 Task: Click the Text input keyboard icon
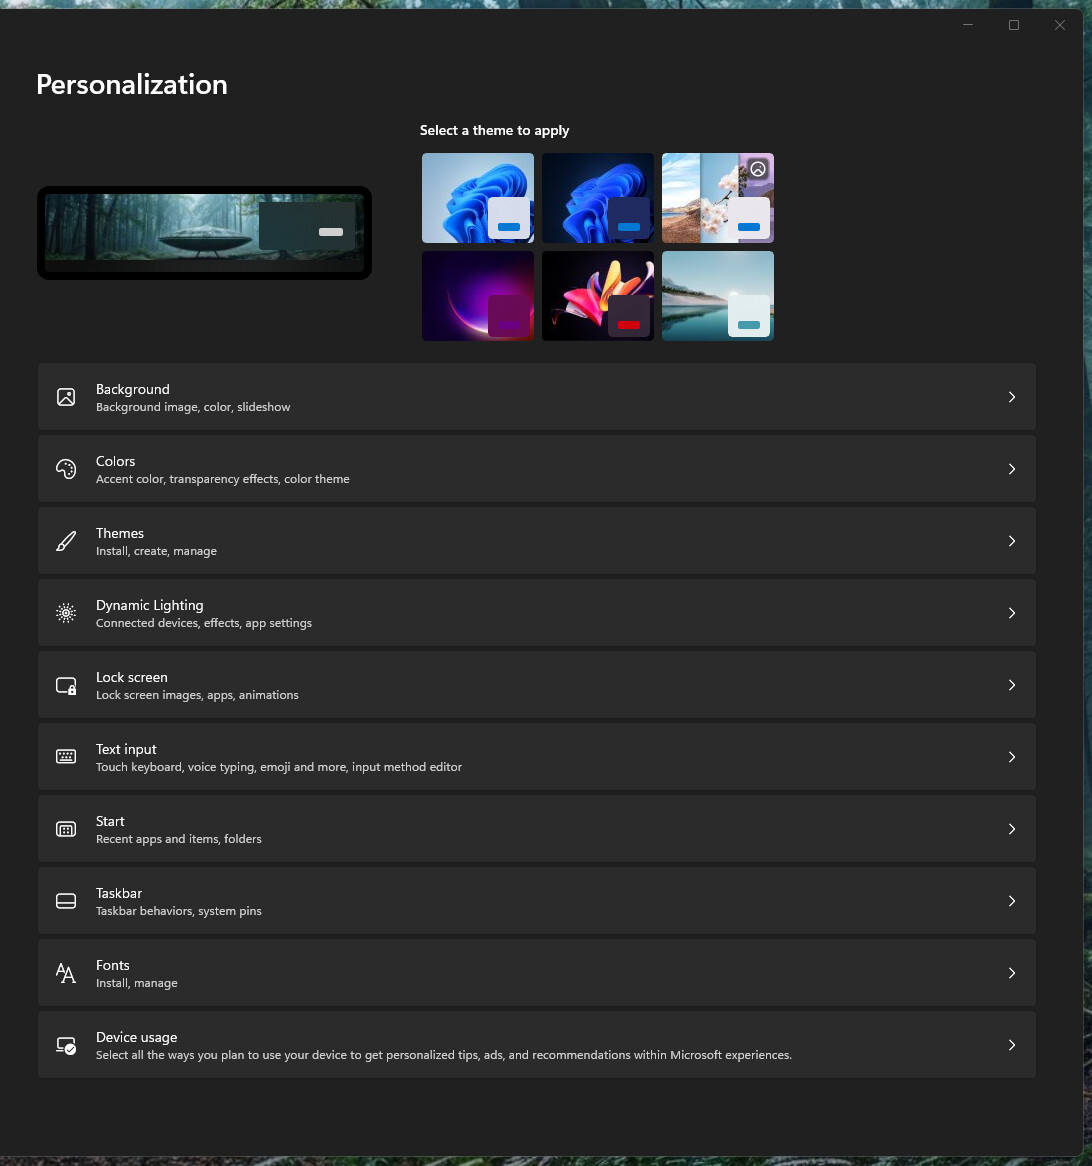pyautogui.click(x=66, y=757)
